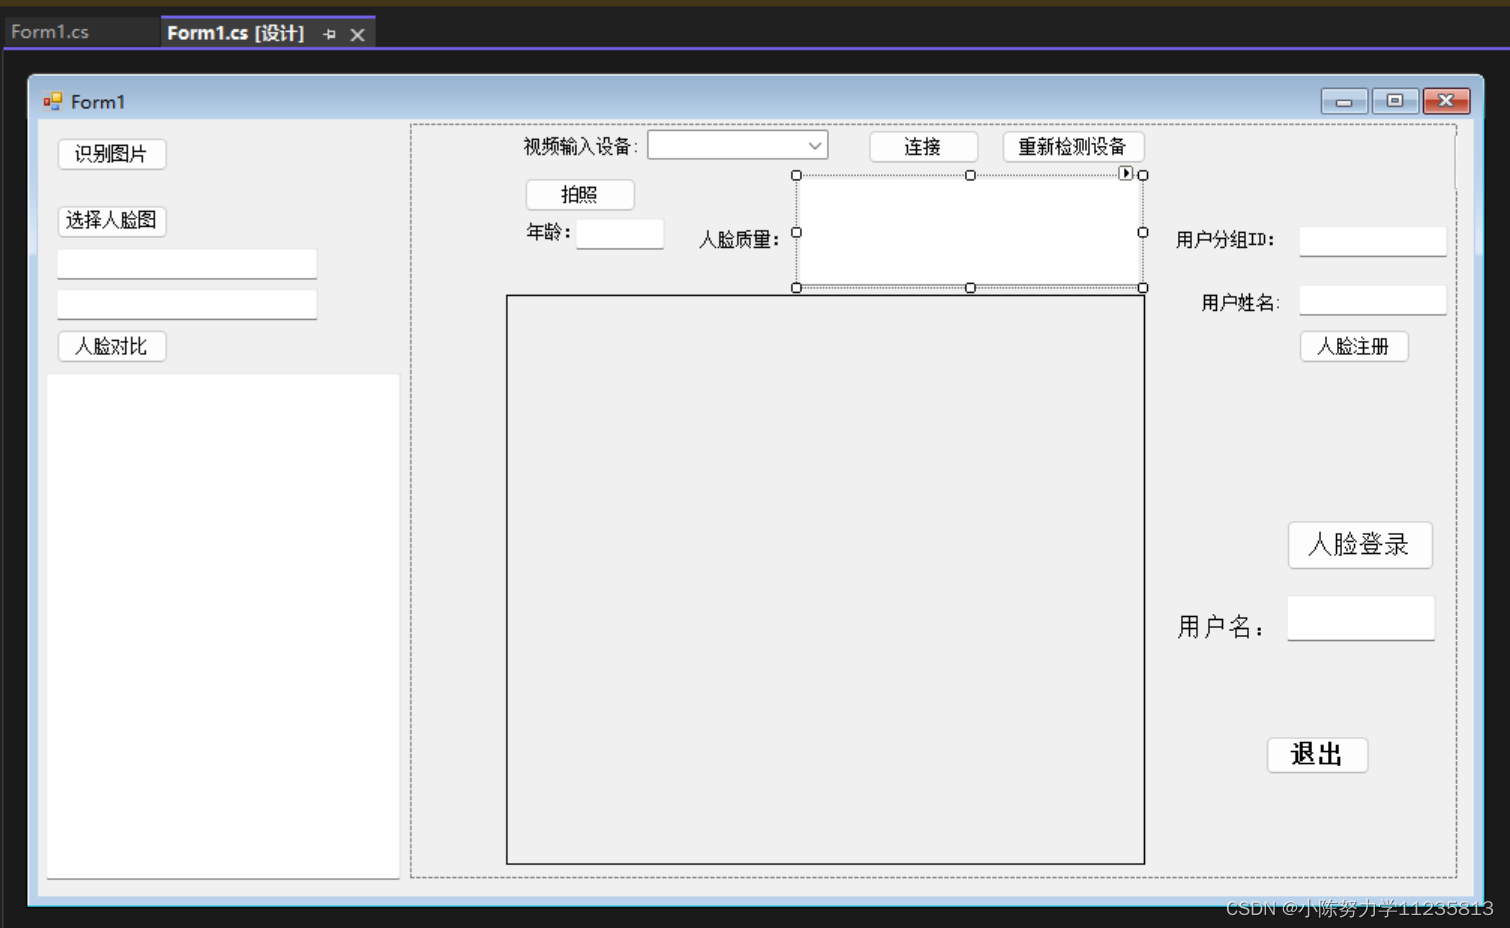Viewport: 1510px width, 928px height.
Task: Select the 年龄 text field
Action: [x=620, y=234]
